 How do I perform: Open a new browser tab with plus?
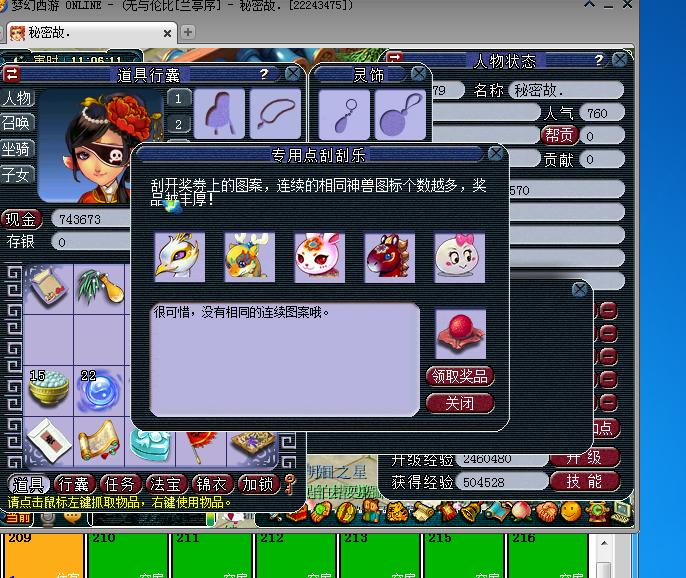tap(187, 32)
